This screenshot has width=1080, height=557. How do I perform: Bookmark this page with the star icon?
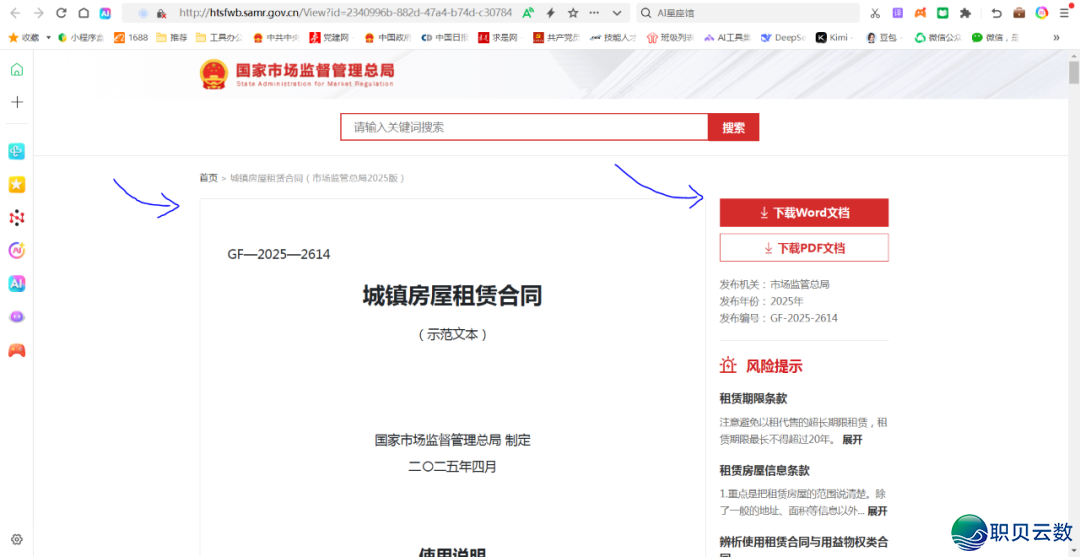tap(572, 12)
